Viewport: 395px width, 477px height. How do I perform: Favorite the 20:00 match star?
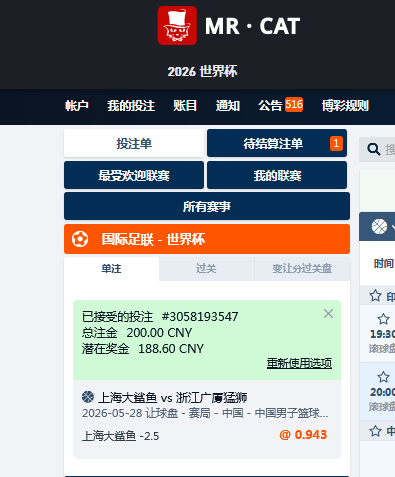383,377
